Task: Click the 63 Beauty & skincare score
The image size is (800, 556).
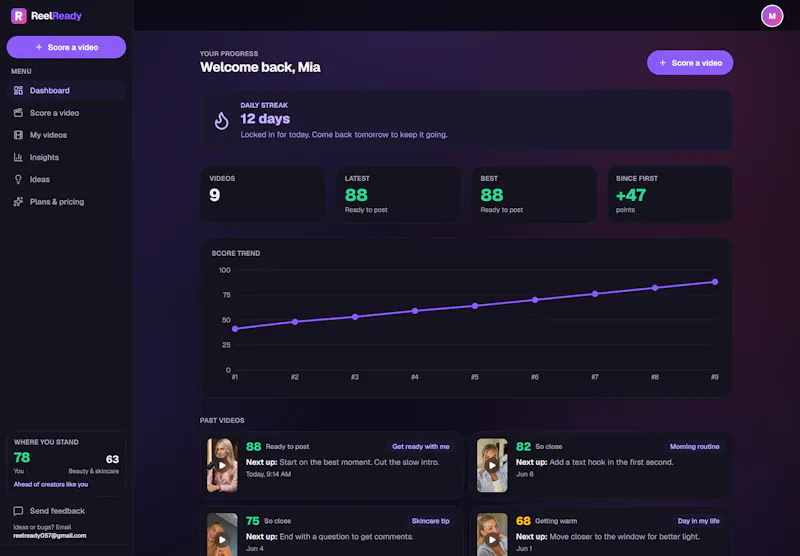Action: (x=112, y=459)
